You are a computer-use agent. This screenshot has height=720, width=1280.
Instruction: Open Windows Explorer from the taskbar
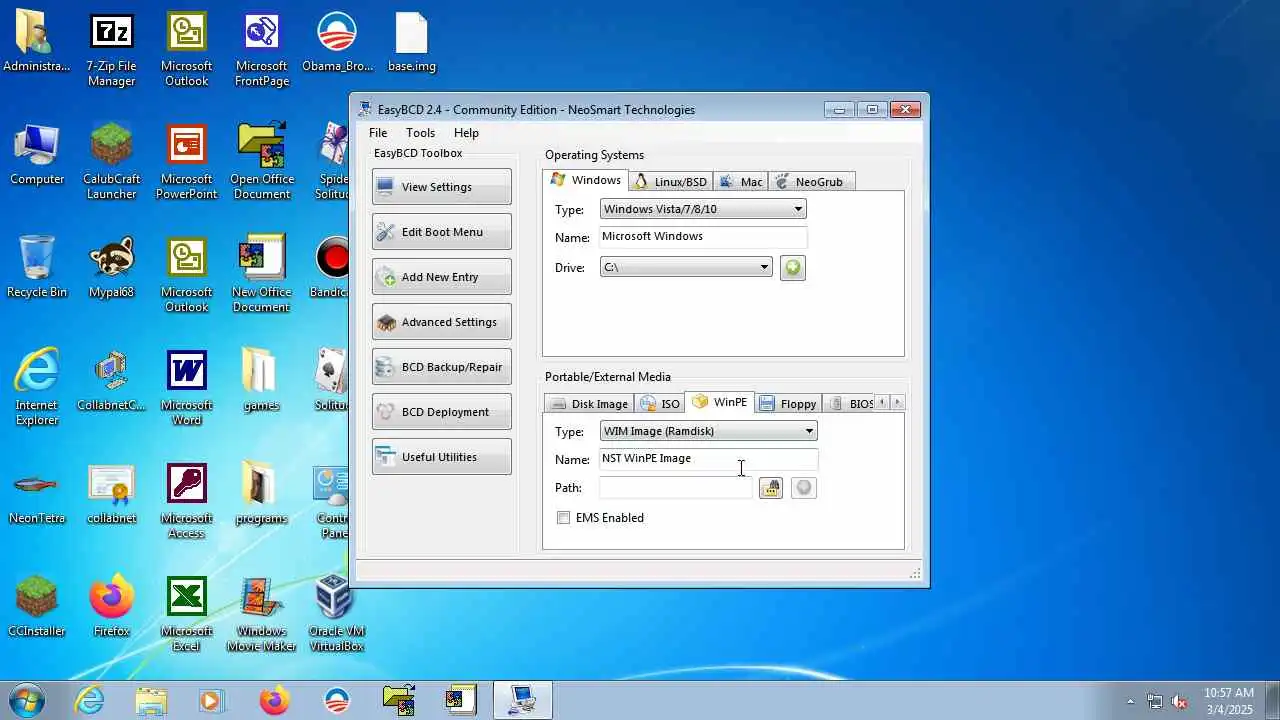click(151, 701)
